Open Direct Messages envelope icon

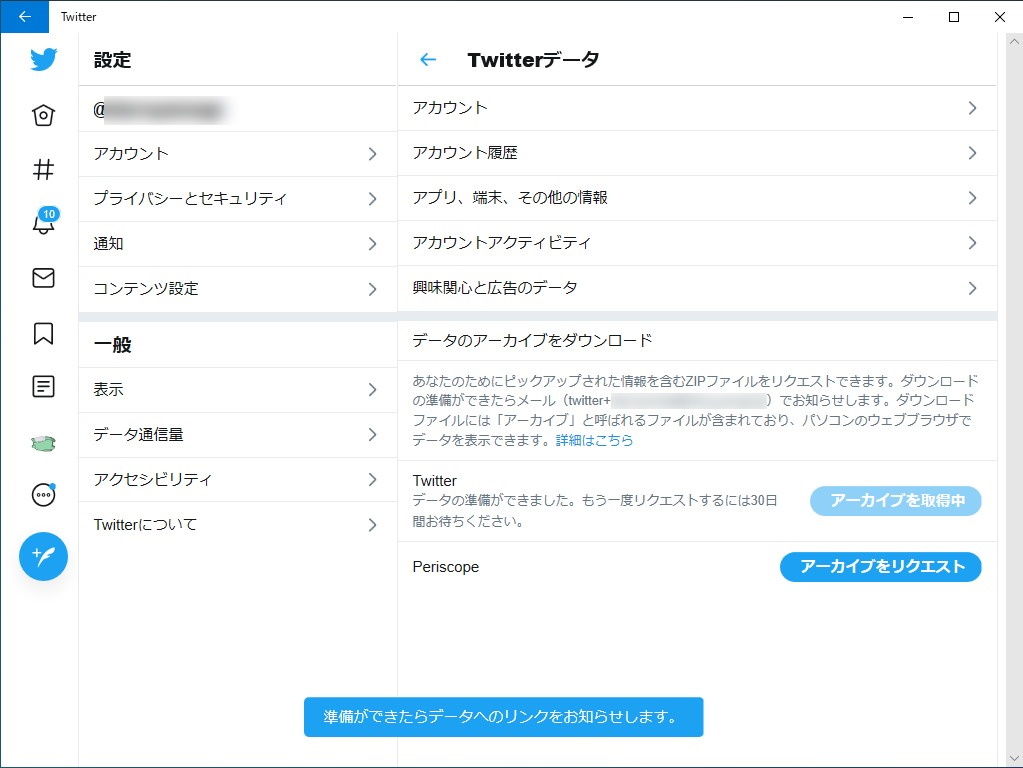[x=42, y=280]
